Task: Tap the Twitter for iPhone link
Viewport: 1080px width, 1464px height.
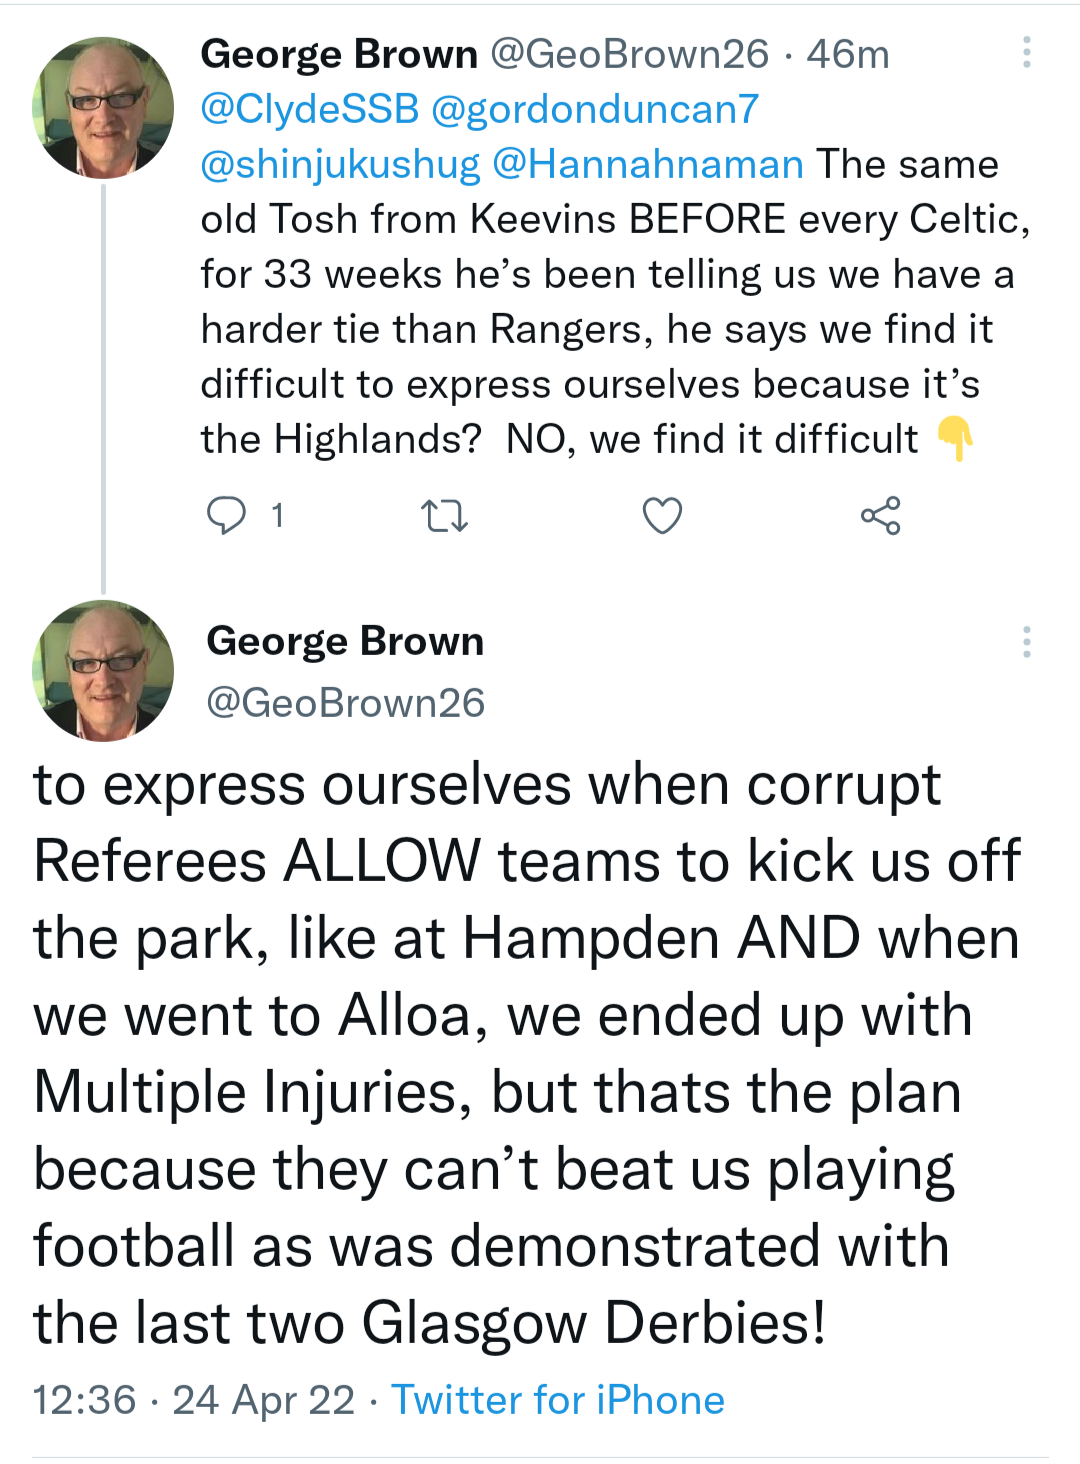Action: click(x=557, y=1400)
